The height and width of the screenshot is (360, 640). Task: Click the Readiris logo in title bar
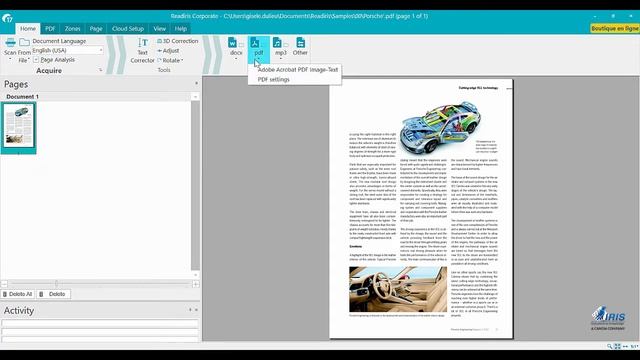(x=7, y=18)
